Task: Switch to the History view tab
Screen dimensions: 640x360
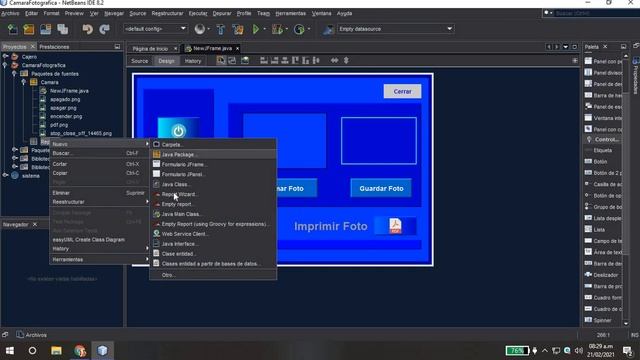Action: coord(193,61)
